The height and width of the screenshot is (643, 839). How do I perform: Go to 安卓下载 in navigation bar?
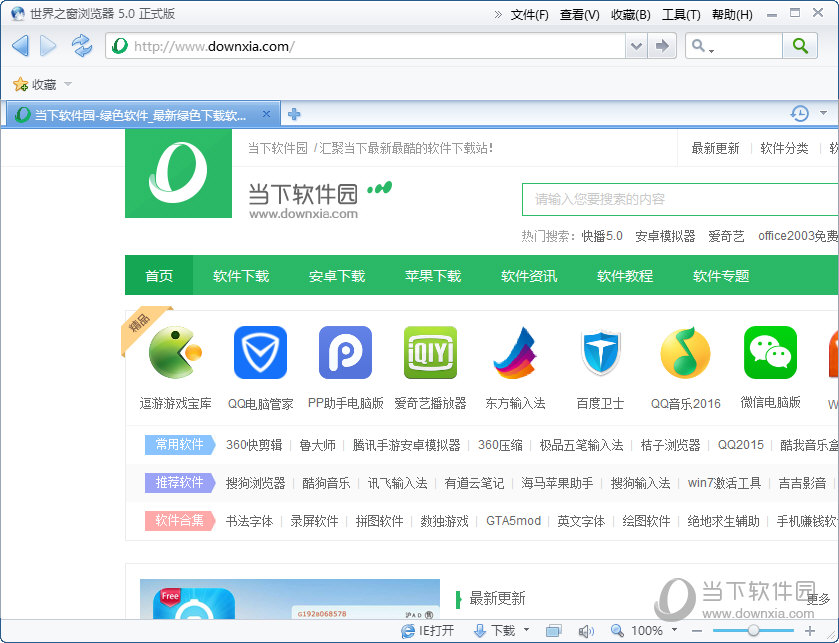337,275
